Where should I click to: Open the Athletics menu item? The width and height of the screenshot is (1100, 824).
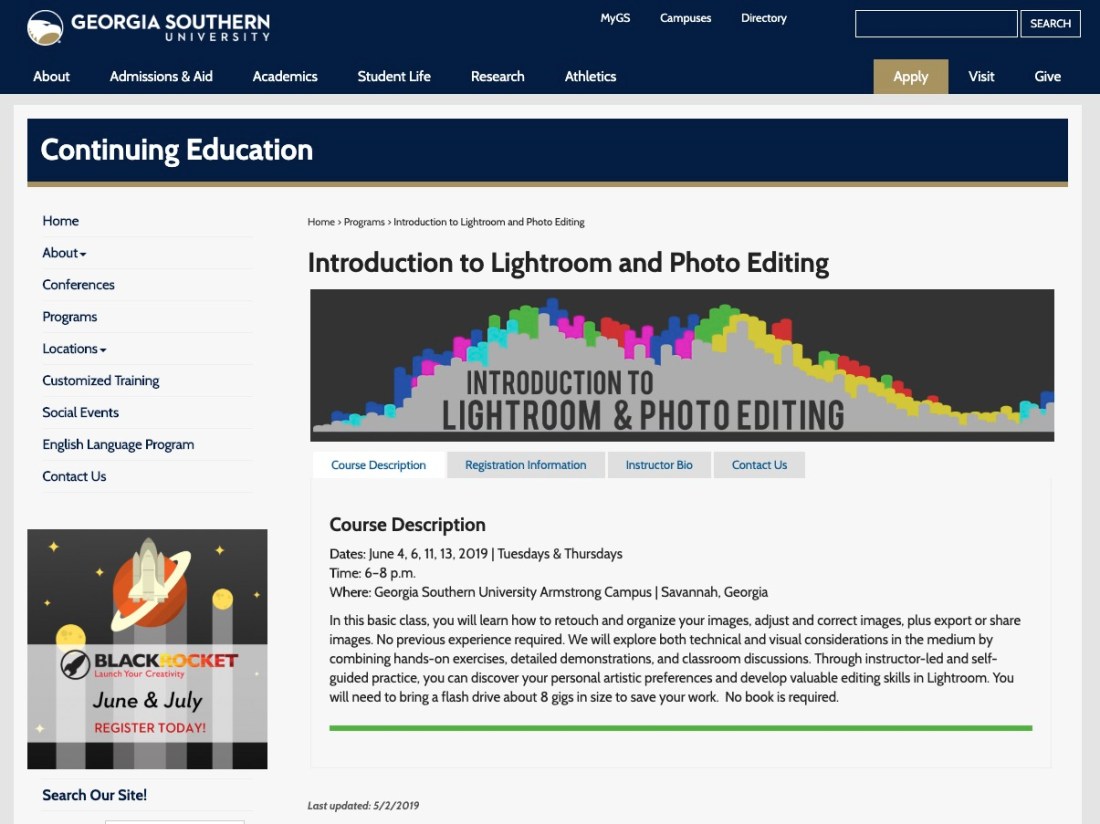(590, 76)
